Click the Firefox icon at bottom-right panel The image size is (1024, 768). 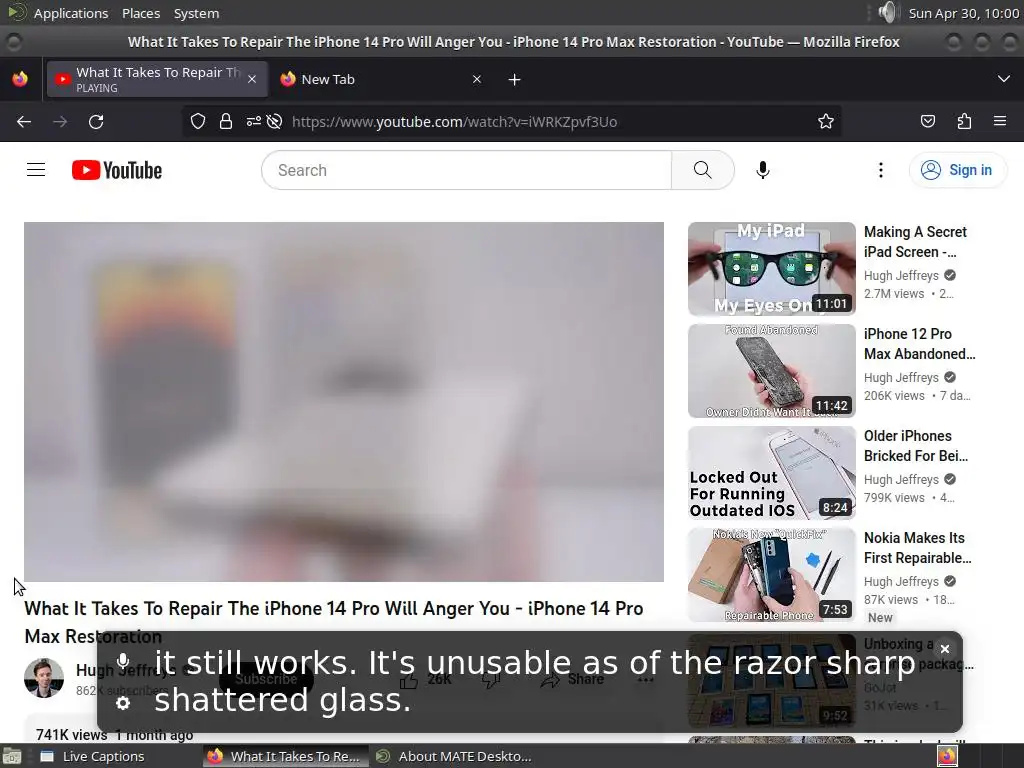point(947,756)
